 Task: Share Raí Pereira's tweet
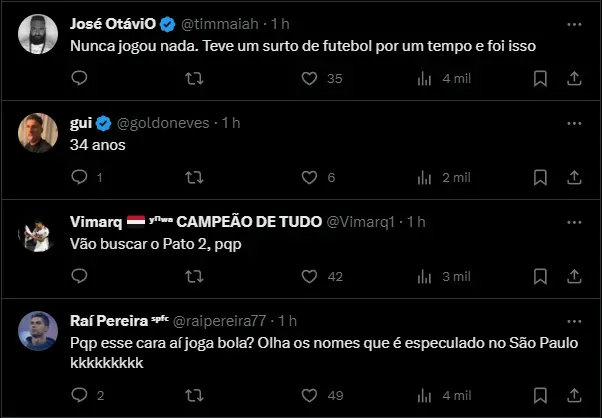(574, 395)
